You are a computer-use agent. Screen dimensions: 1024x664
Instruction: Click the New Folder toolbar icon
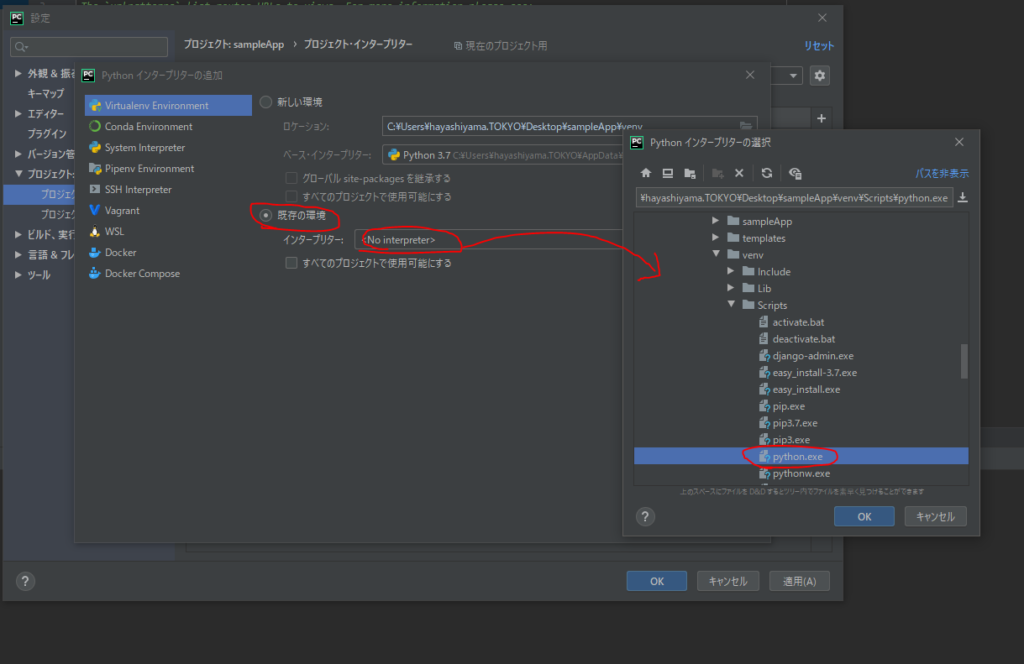[718, 173]
